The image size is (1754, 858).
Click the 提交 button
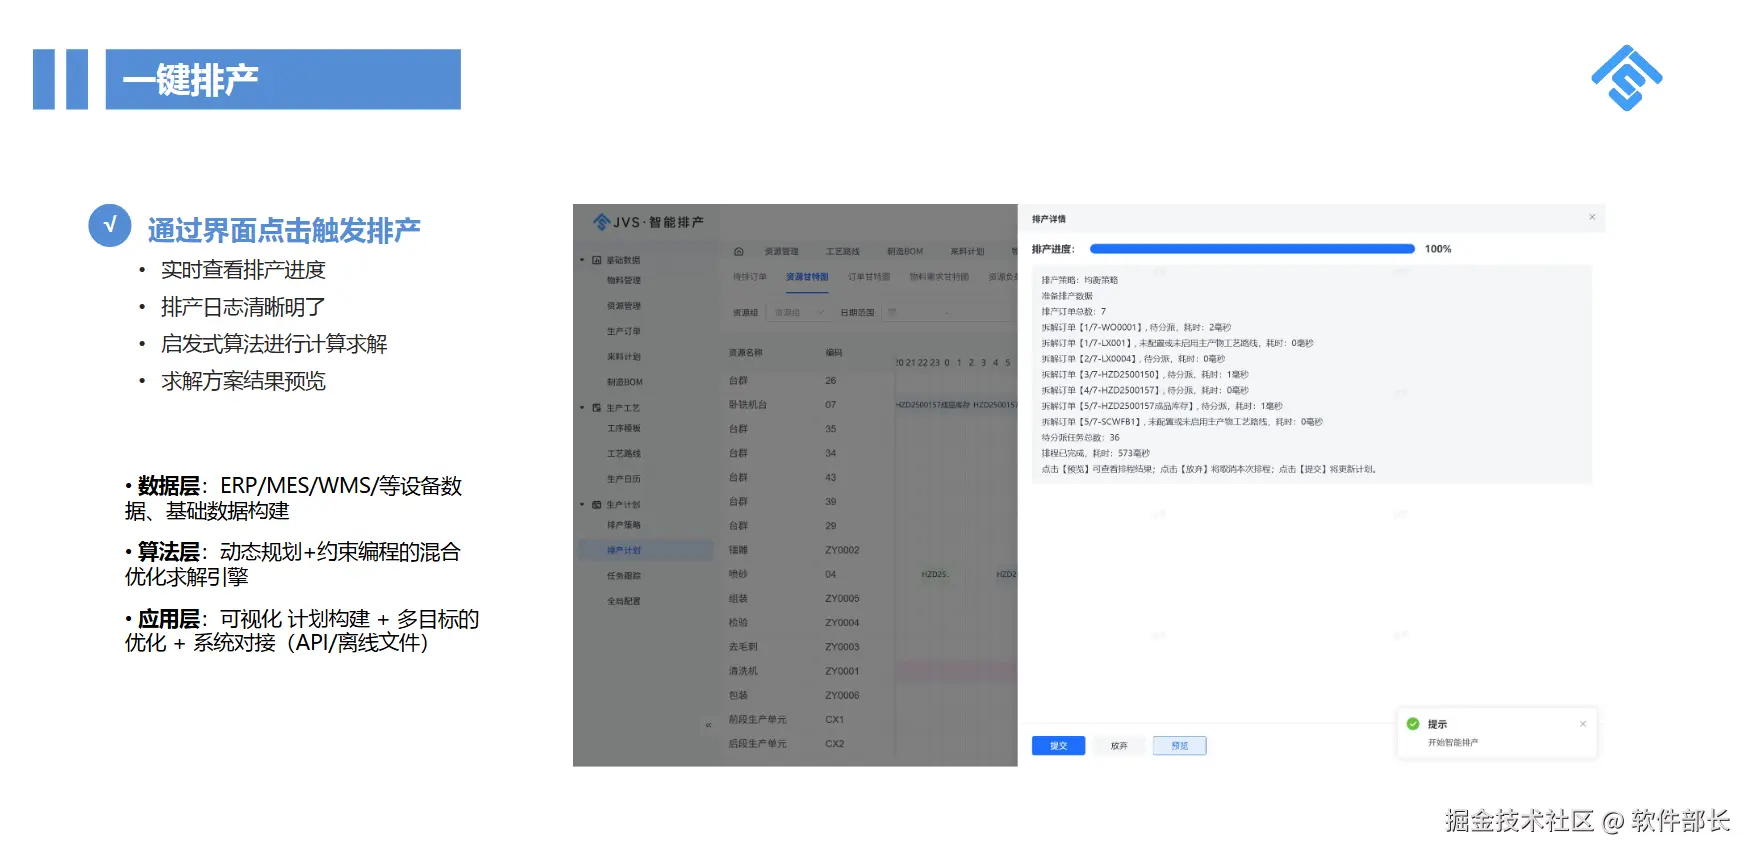click(1058, 746)
